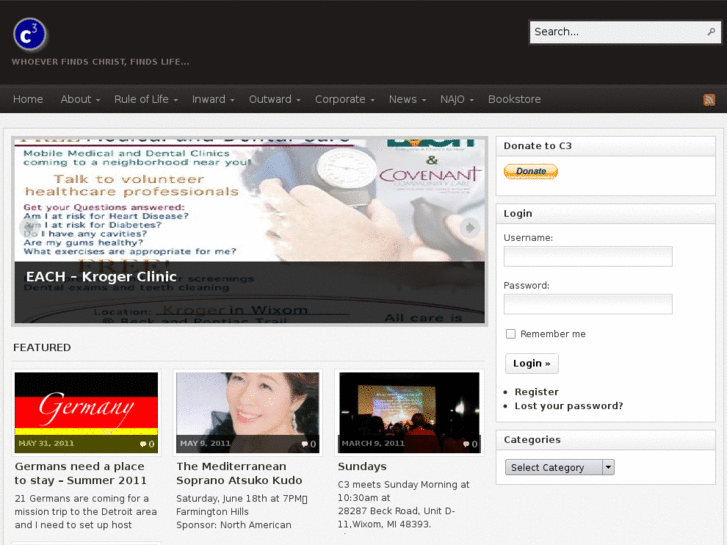Open the Atsuko Kudo portrait thumbnail
The image size is (727, 545).
tap(248, 412)
